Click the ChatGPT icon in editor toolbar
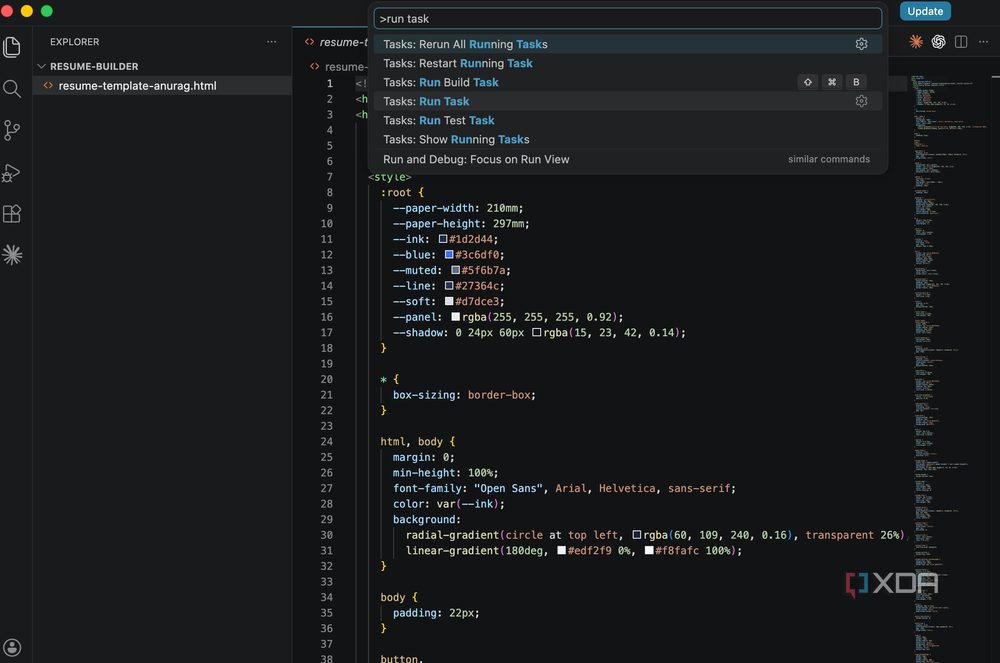The height and width of the screenshot is (663, 1000). tap(938, 42)
